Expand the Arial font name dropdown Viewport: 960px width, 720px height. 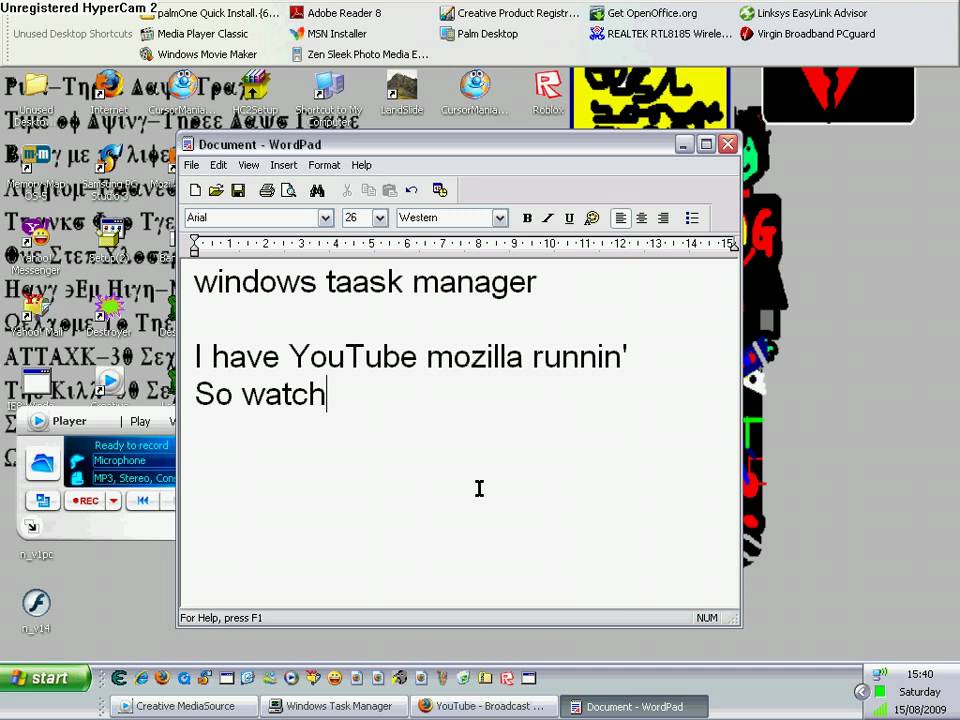click(x=326, y=218)
